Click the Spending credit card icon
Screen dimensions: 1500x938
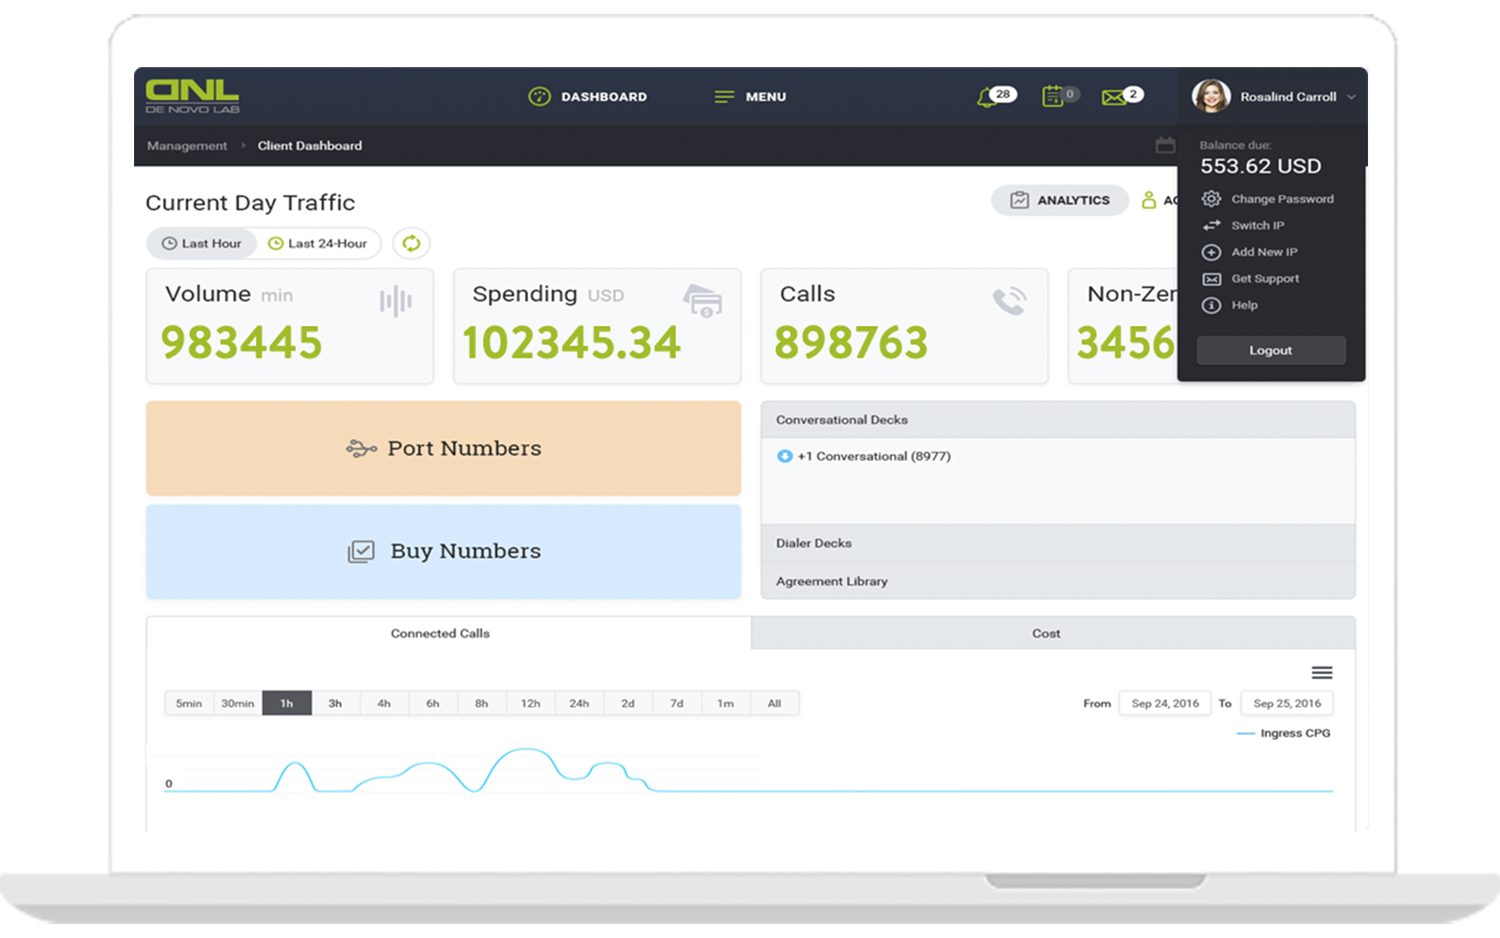pyautogui.click(x=703, y=301)
